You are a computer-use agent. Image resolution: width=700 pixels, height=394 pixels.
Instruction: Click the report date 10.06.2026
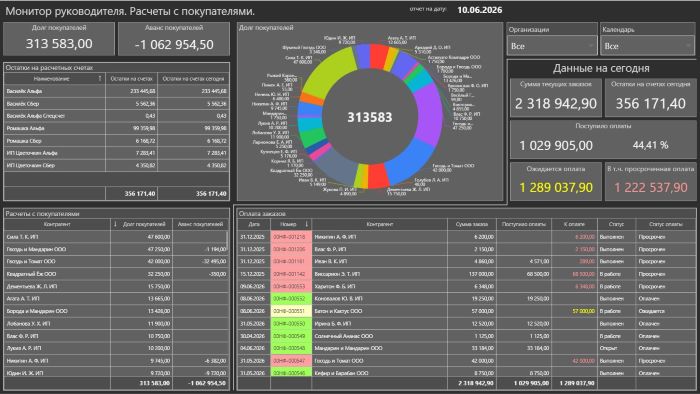tap(479, 10)
